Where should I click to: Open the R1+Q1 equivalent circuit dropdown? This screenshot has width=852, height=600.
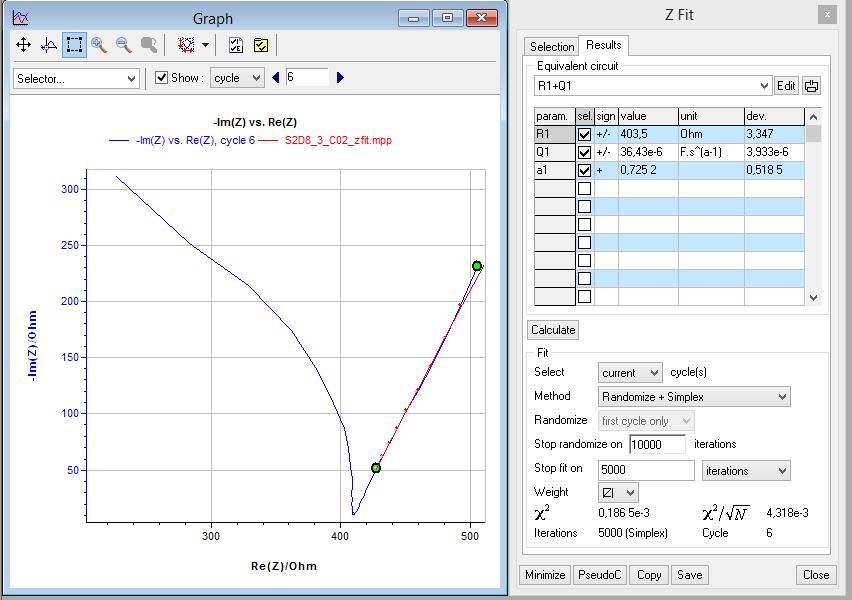click(x=653, y=86)
